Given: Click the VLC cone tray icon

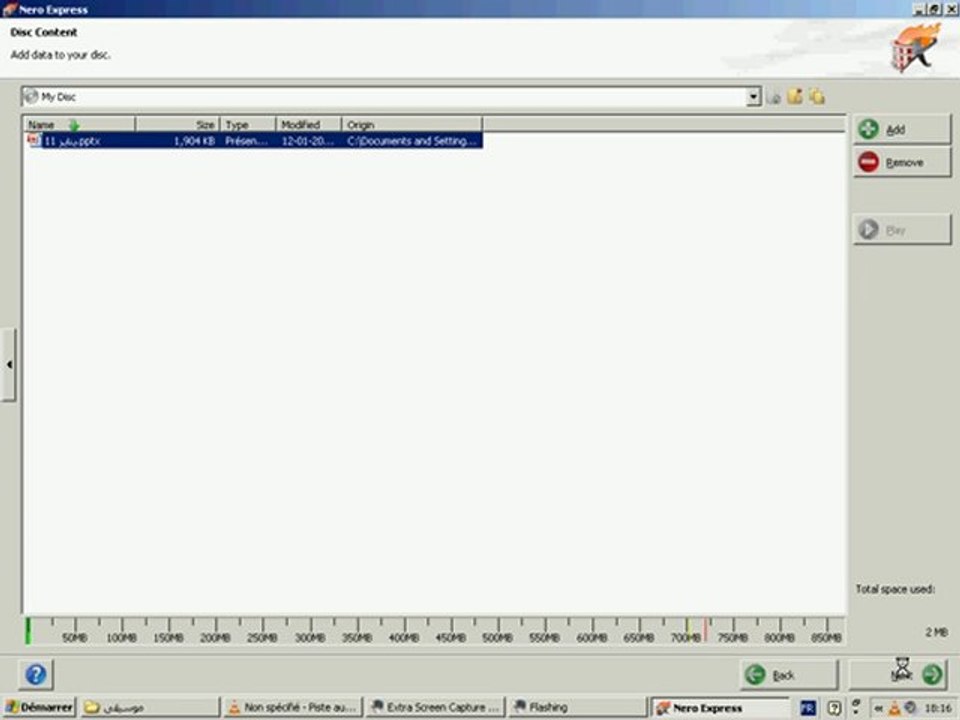Looking at the screenshot, I should click(894, 708).
